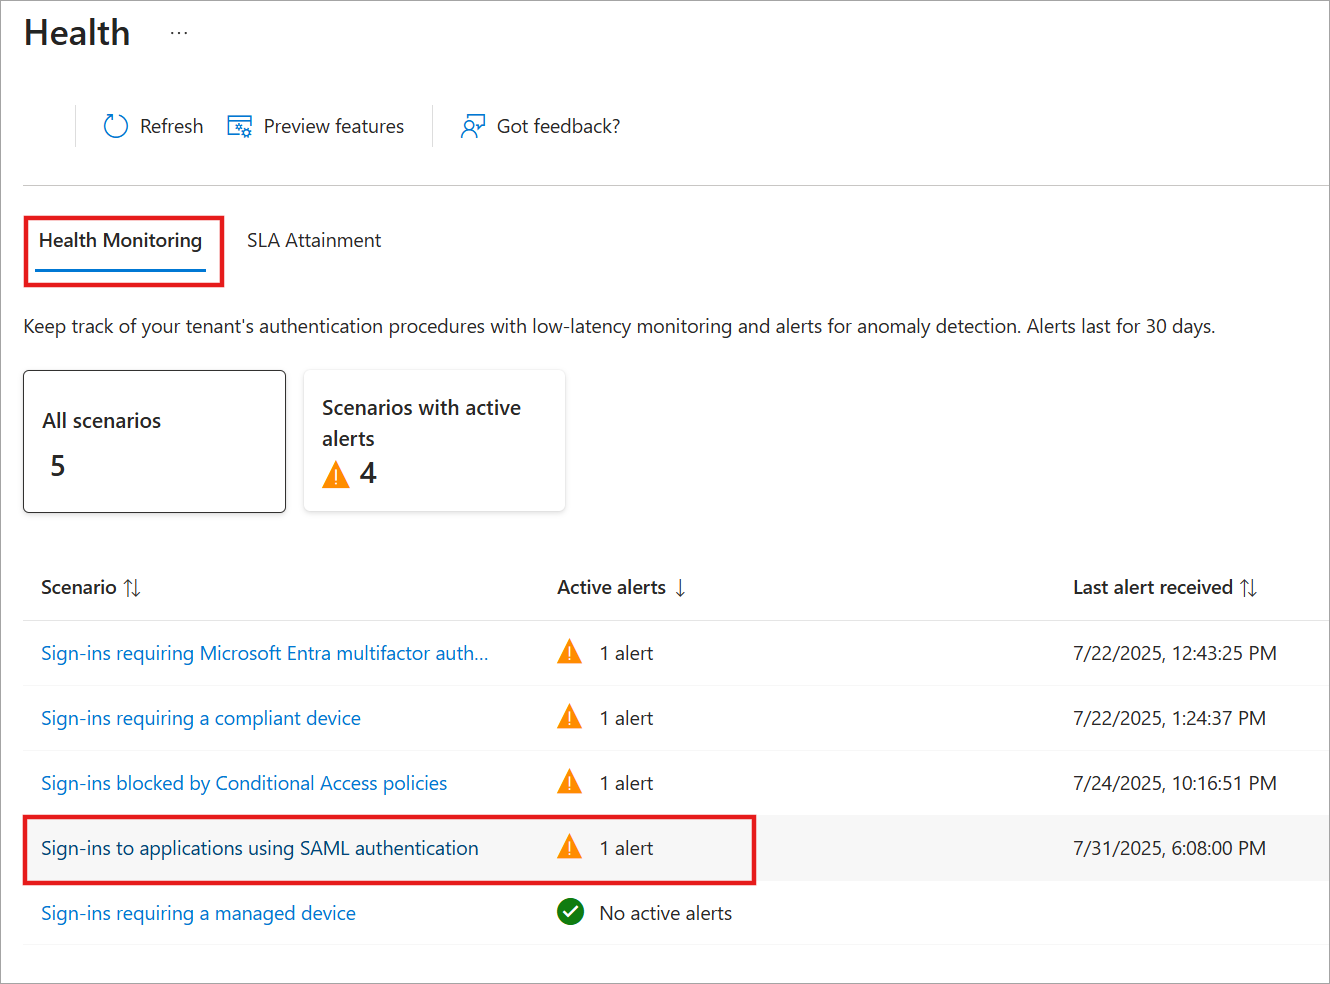Open the ellipsis menu beside Health

179,33
